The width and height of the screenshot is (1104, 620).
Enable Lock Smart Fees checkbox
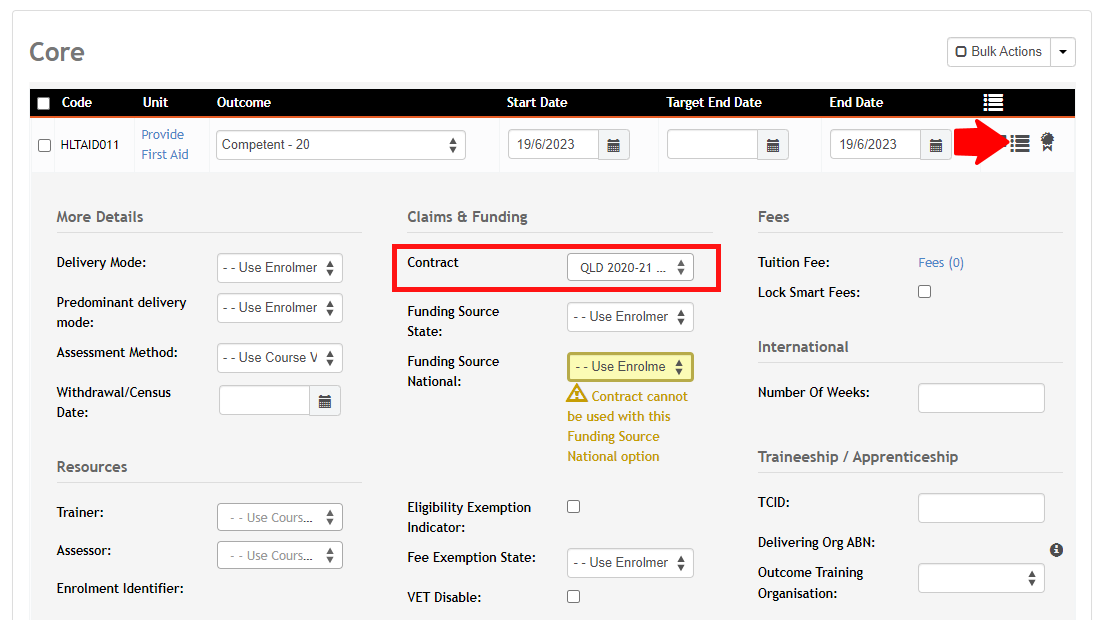(x=924, y=291)
